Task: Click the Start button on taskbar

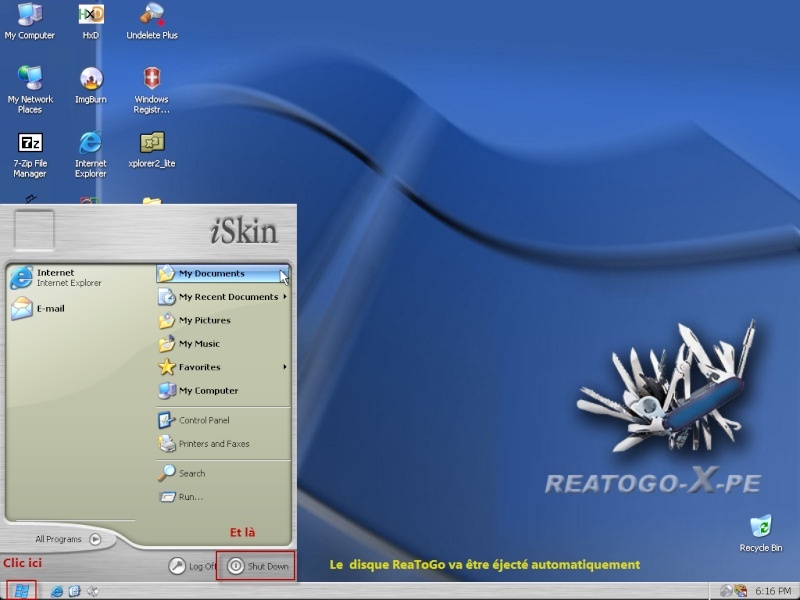Action: tap(21, 591)
